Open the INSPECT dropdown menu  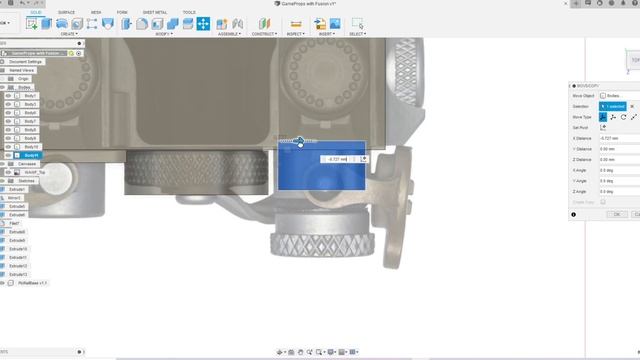coord(296,34)
